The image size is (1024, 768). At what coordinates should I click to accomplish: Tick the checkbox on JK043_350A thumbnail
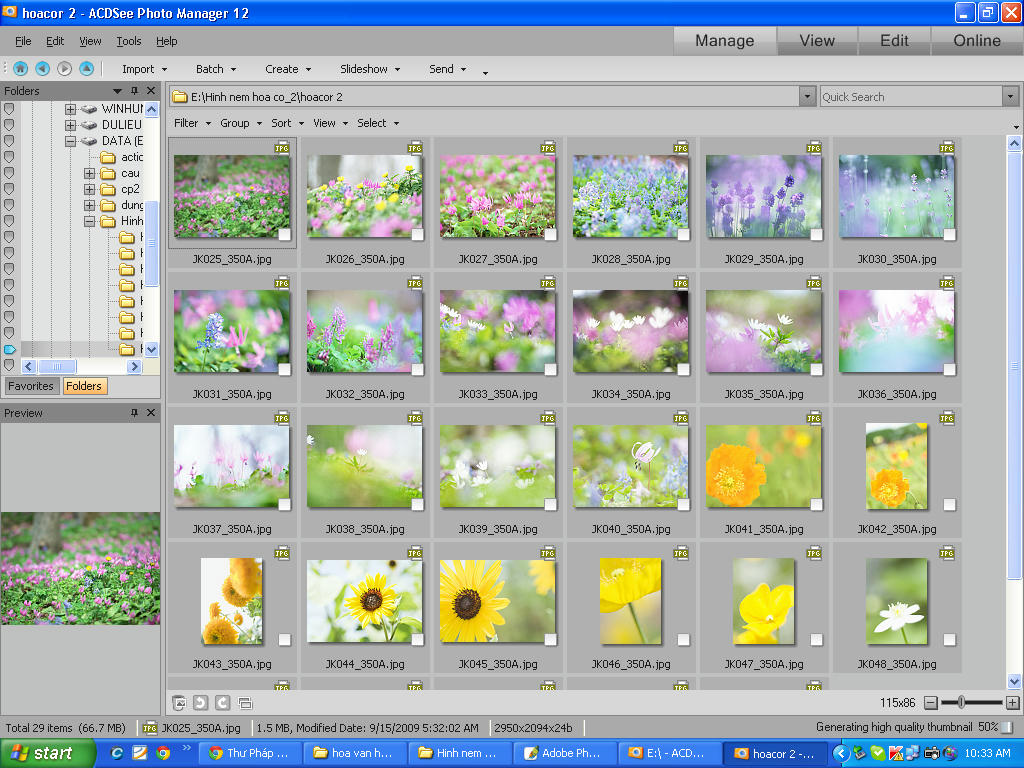coord(285,640)
